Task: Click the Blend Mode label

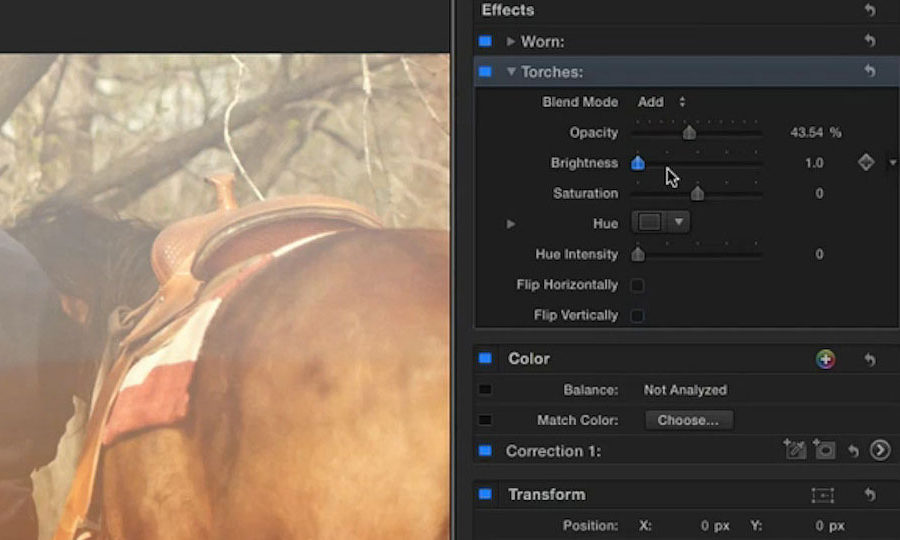Action: click(580, 102)
